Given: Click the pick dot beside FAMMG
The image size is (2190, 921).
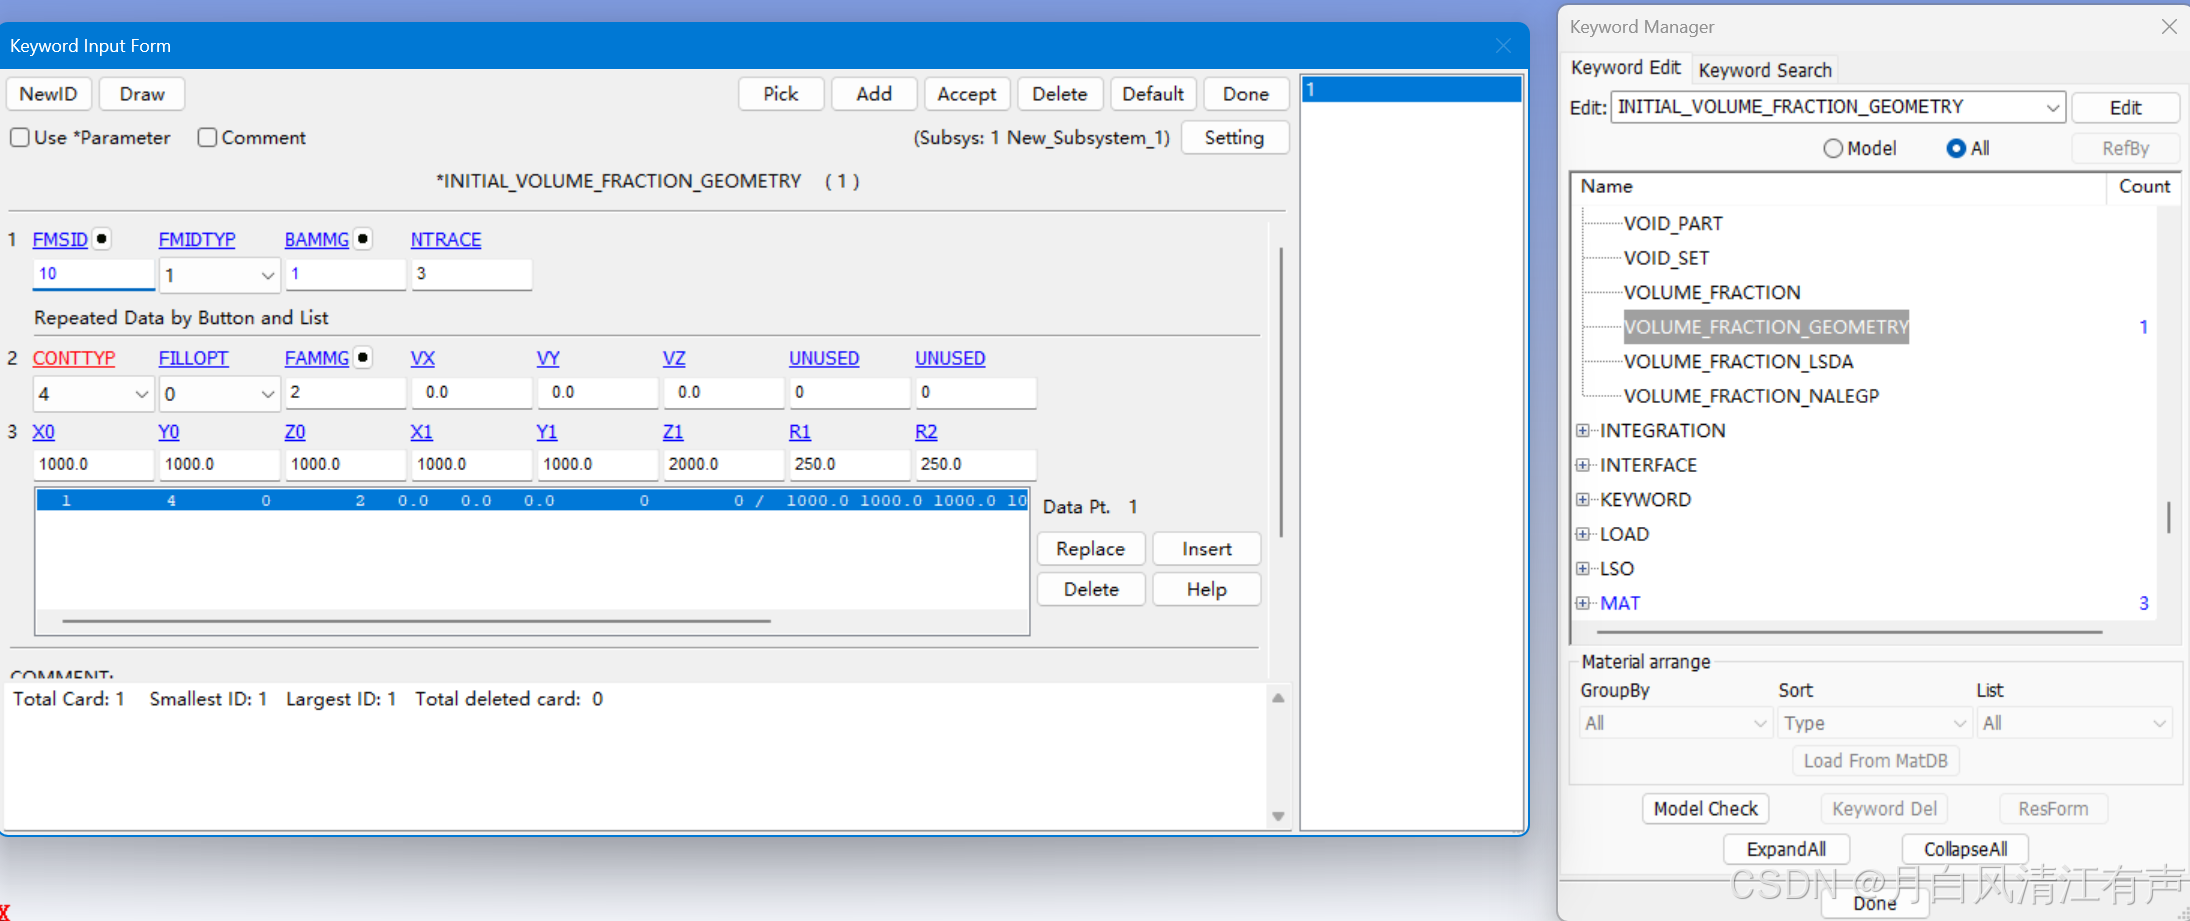Looking at the screenshot, I should [x=363, y=357].
